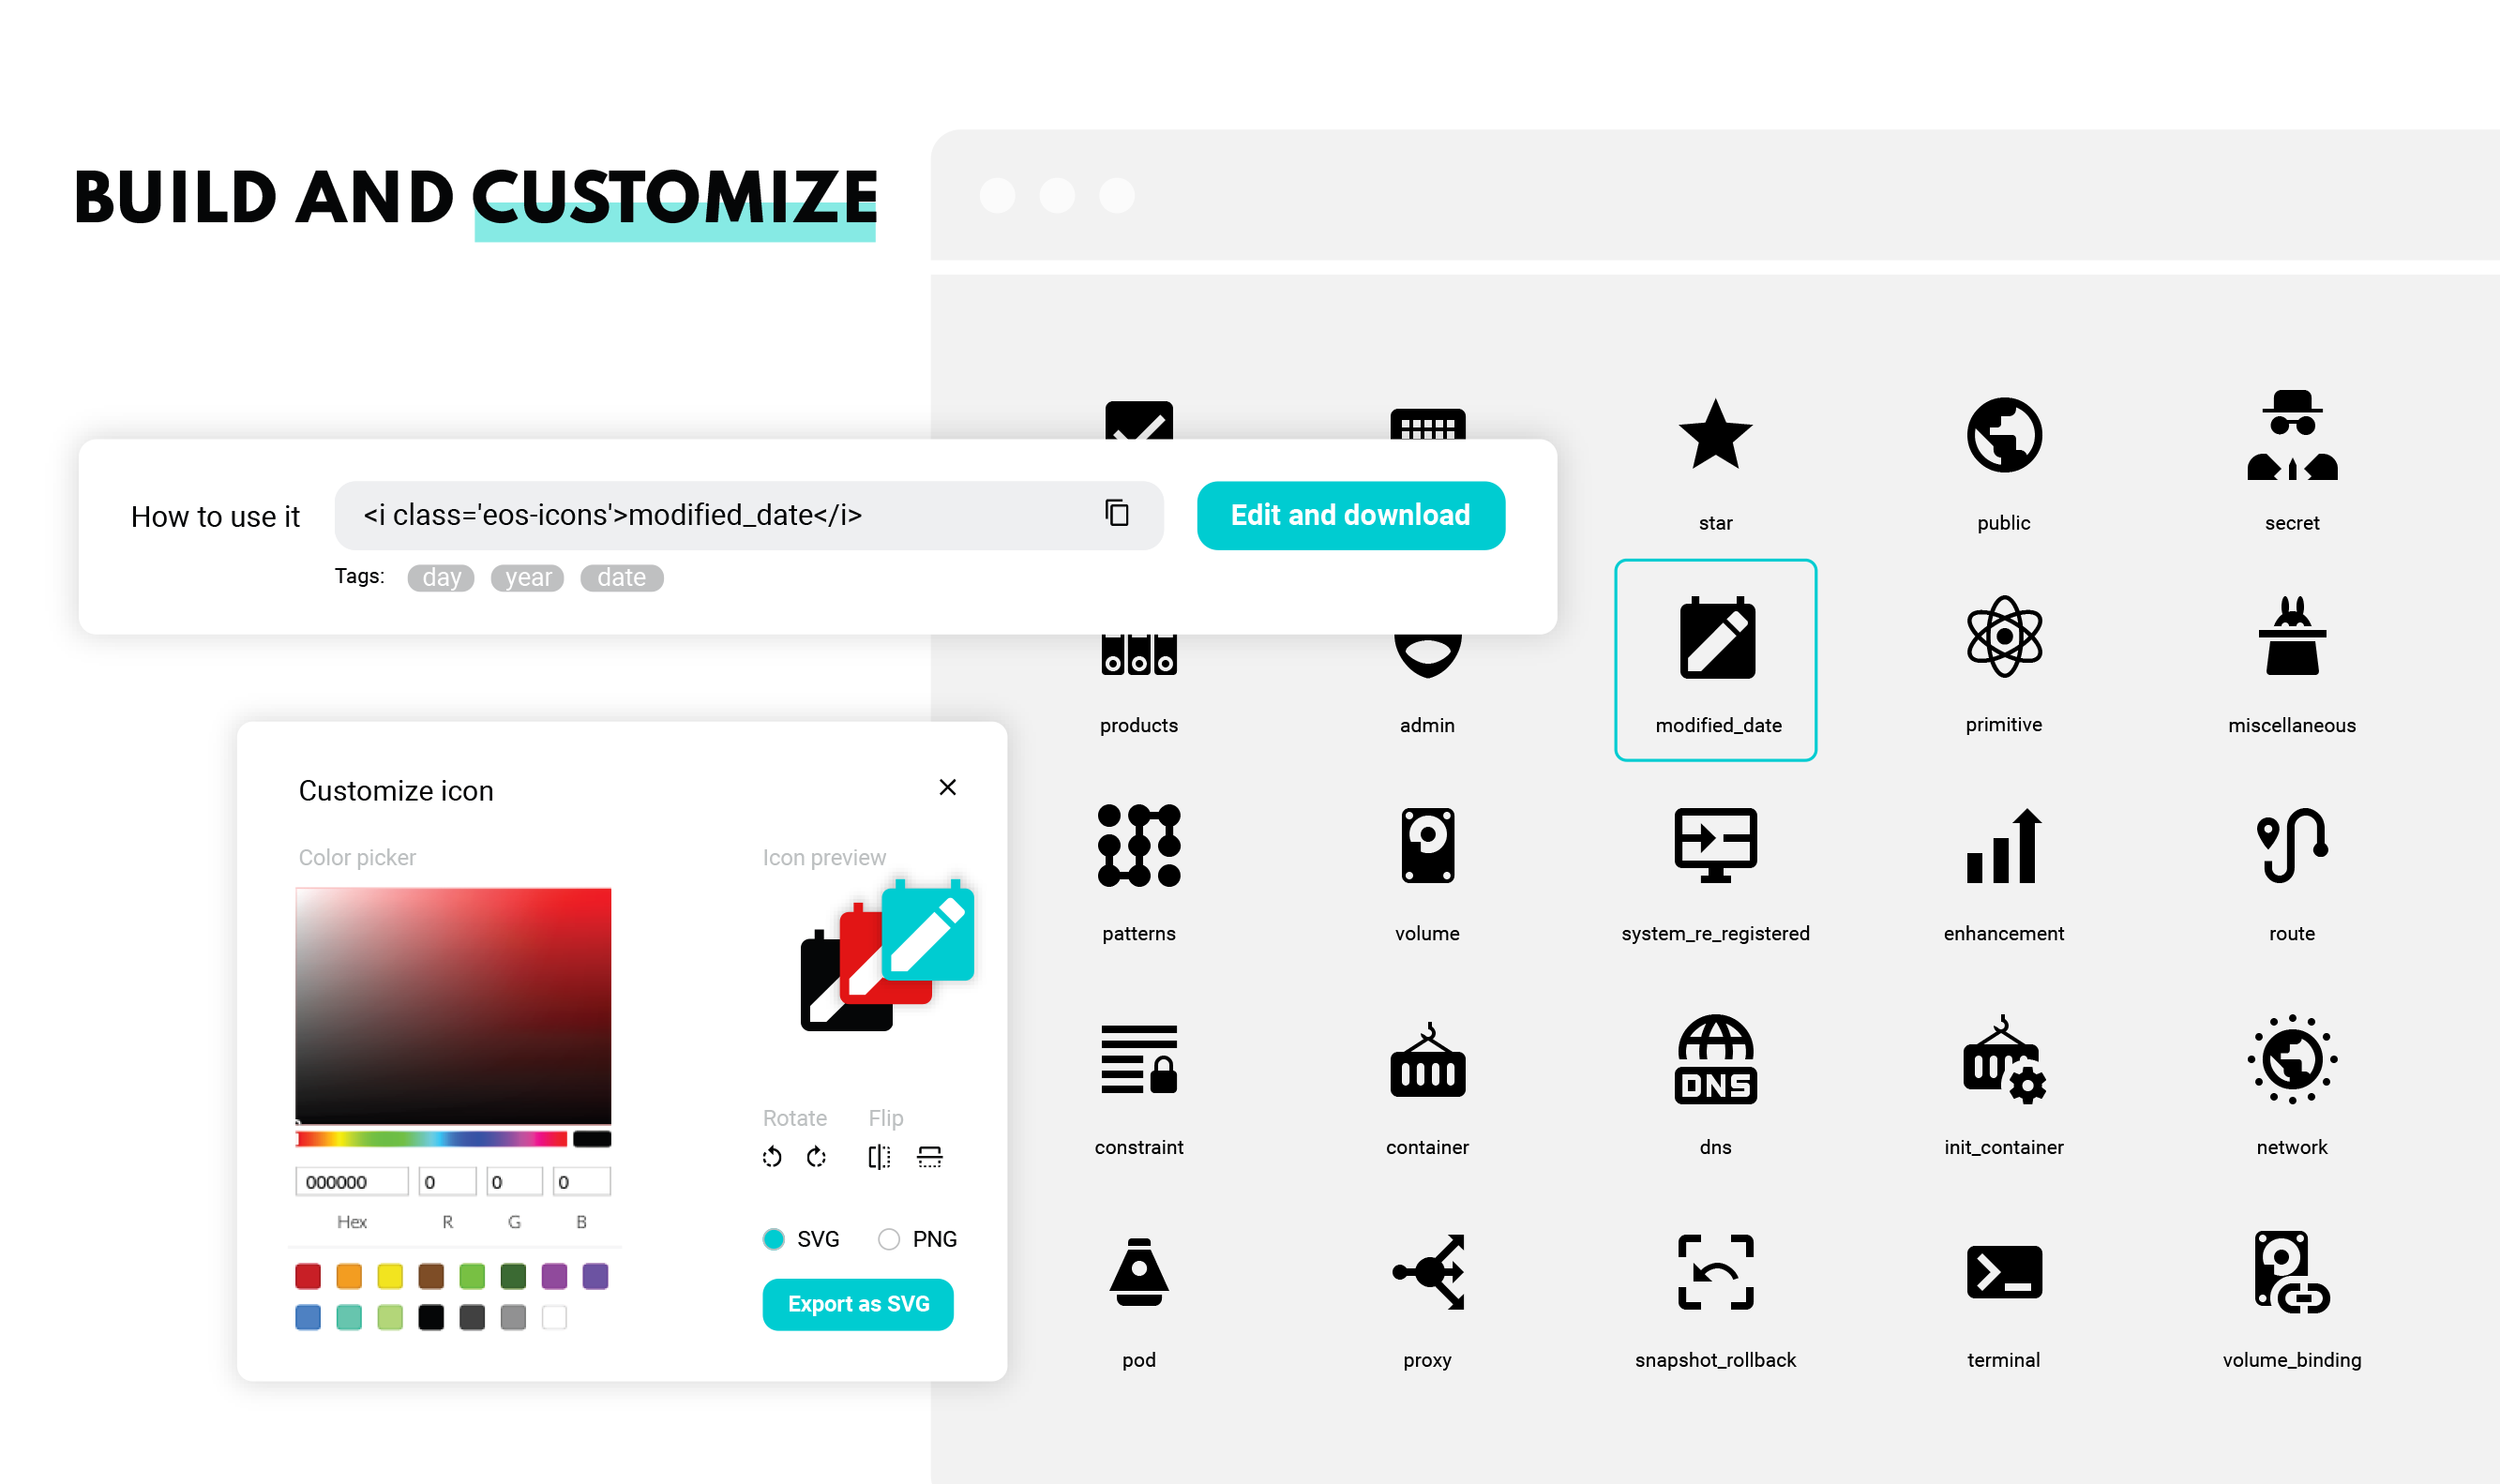Click flip vertical toggle

point(929,1157)
